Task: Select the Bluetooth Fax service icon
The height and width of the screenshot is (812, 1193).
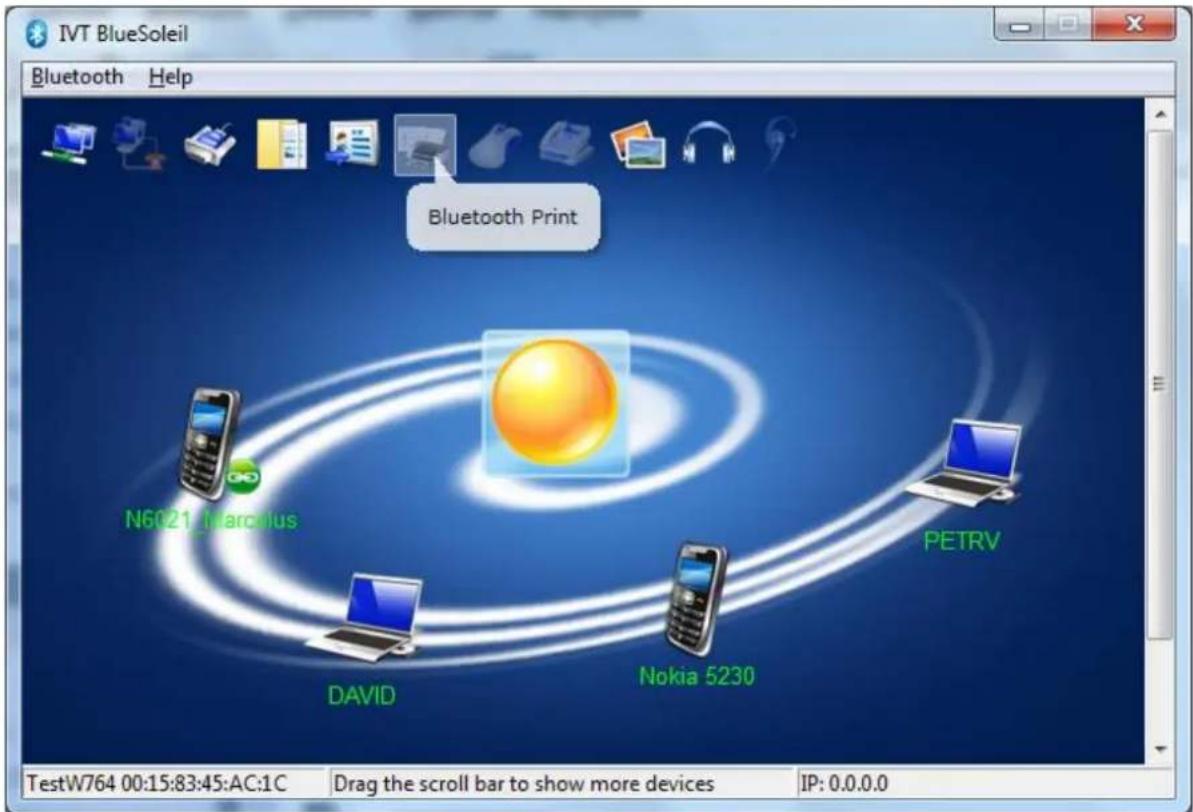Action: click(567, 142)
